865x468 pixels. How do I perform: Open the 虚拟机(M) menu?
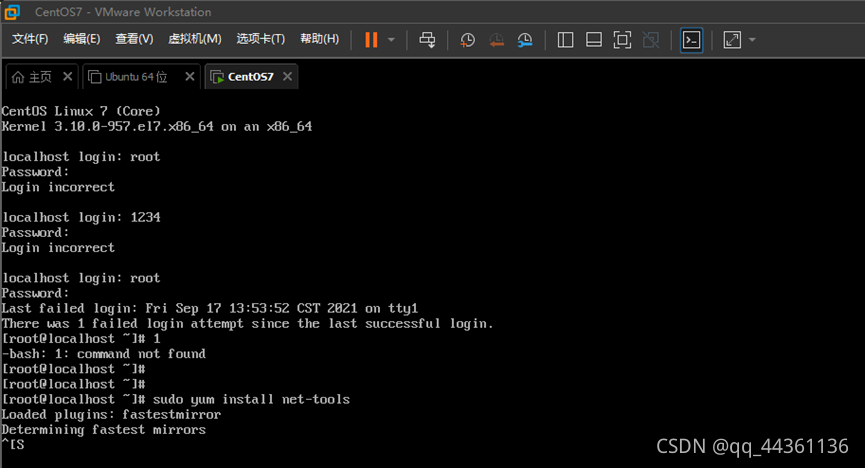pyautogui.click(x=195, y=39)
